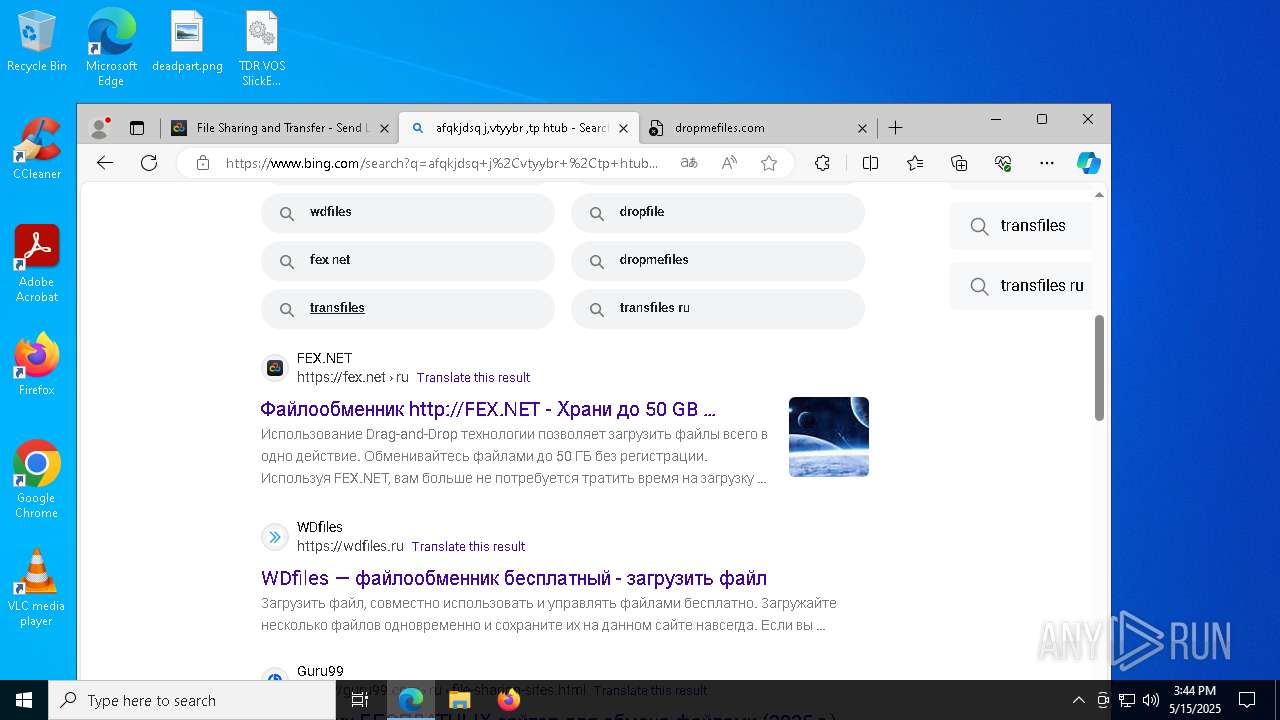Image resolution: width=1280 pixels, height=720 pixels.
Task: Open CCleaner desktop shortcut
Action: pyautogui.click(x=37, y=149)
